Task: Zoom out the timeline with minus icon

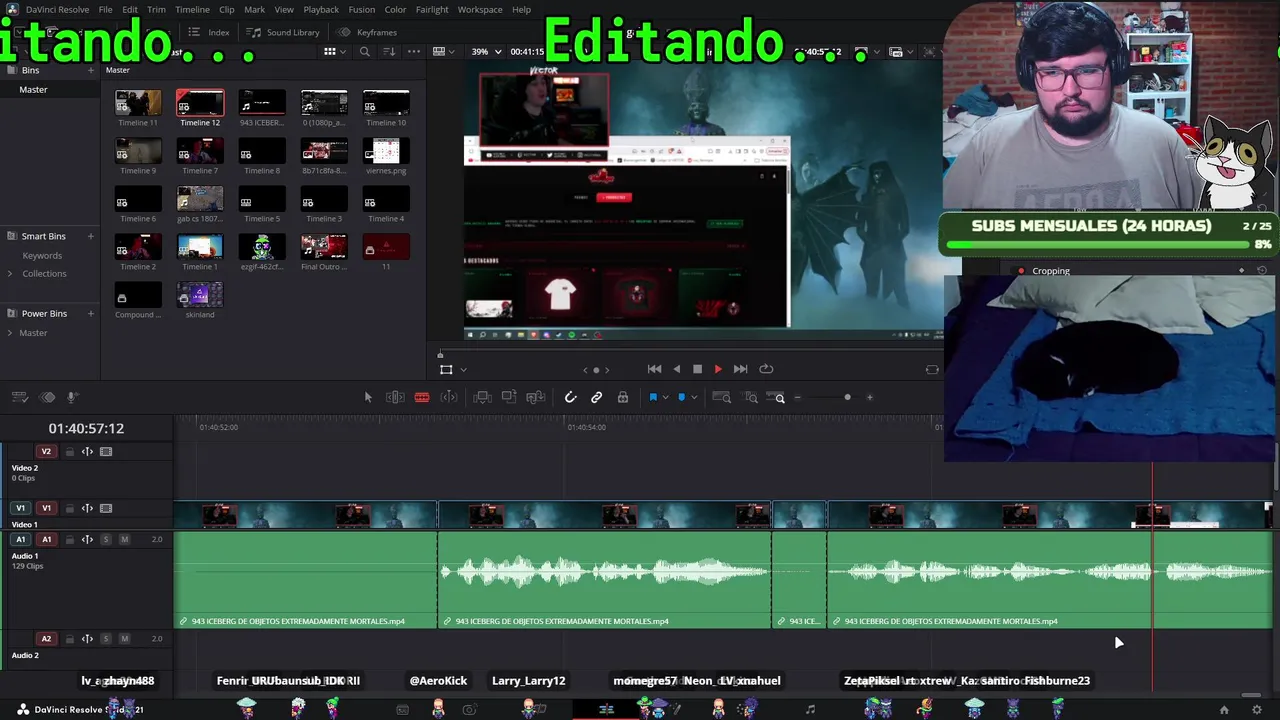Action: tap(797, 398)
